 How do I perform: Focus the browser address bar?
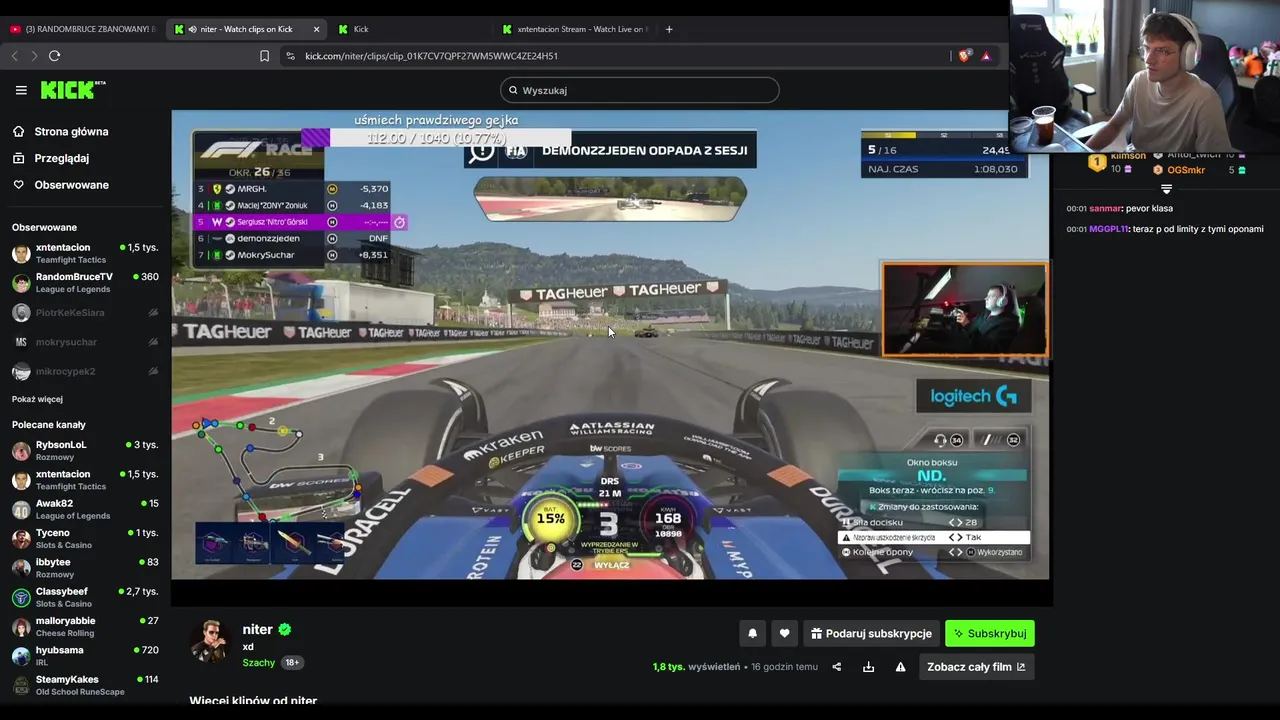tap(620, 56)
